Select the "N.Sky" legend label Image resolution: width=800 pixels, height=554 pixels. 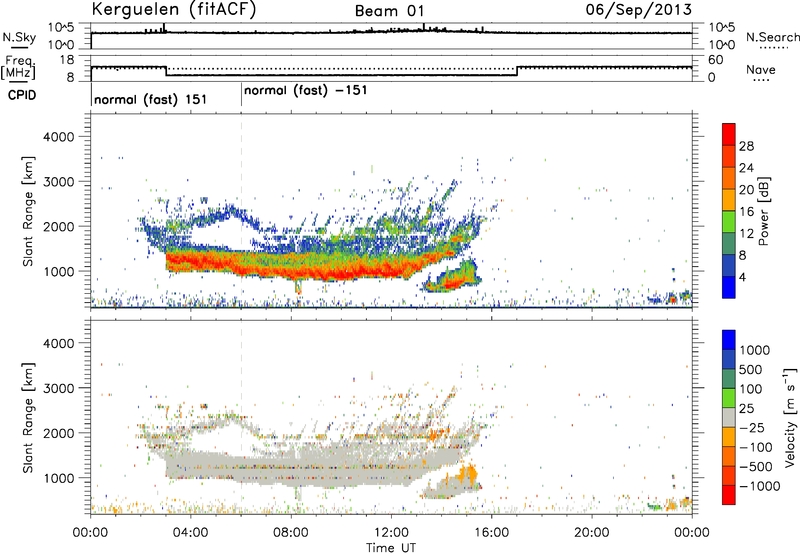19,37
